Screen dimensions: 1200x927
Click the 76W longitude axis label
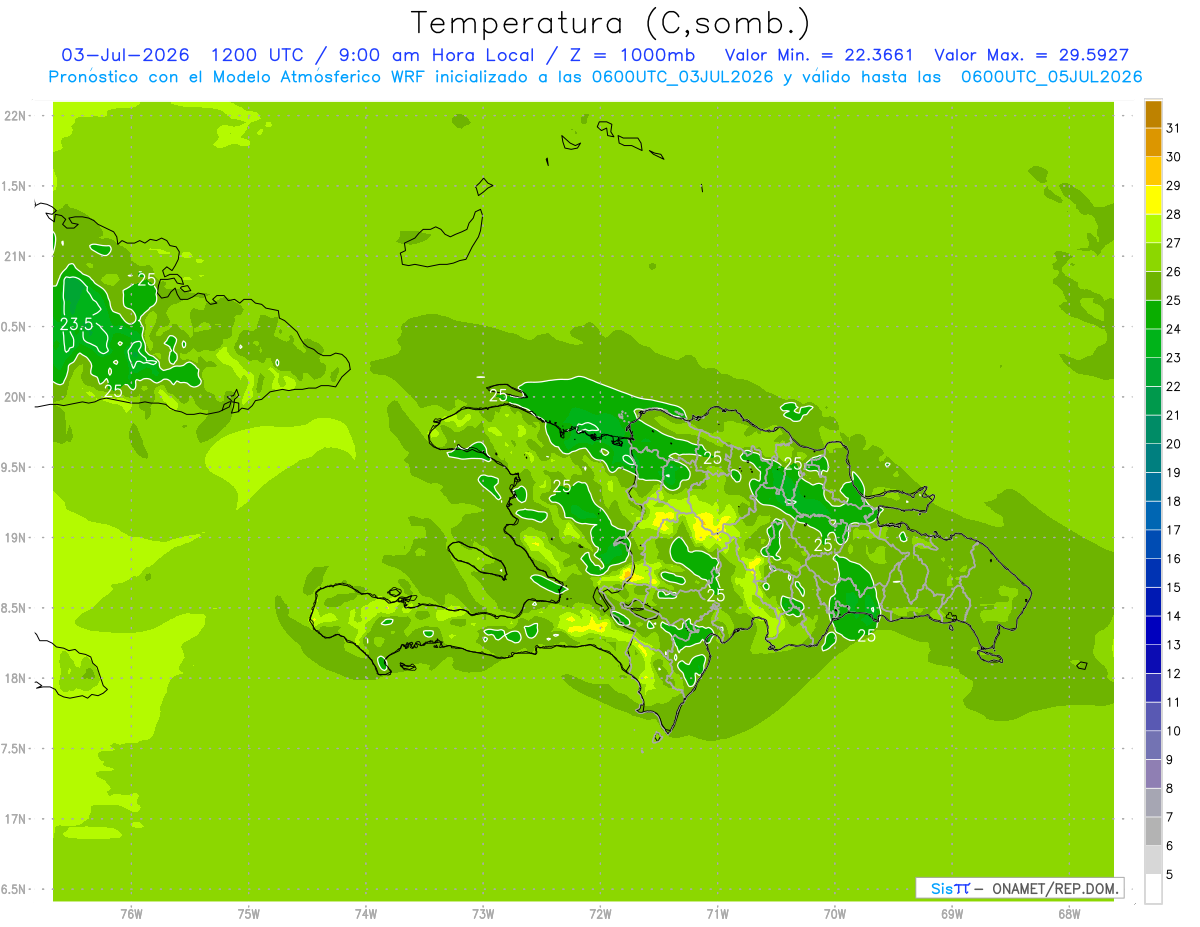(x=131, y=914)
